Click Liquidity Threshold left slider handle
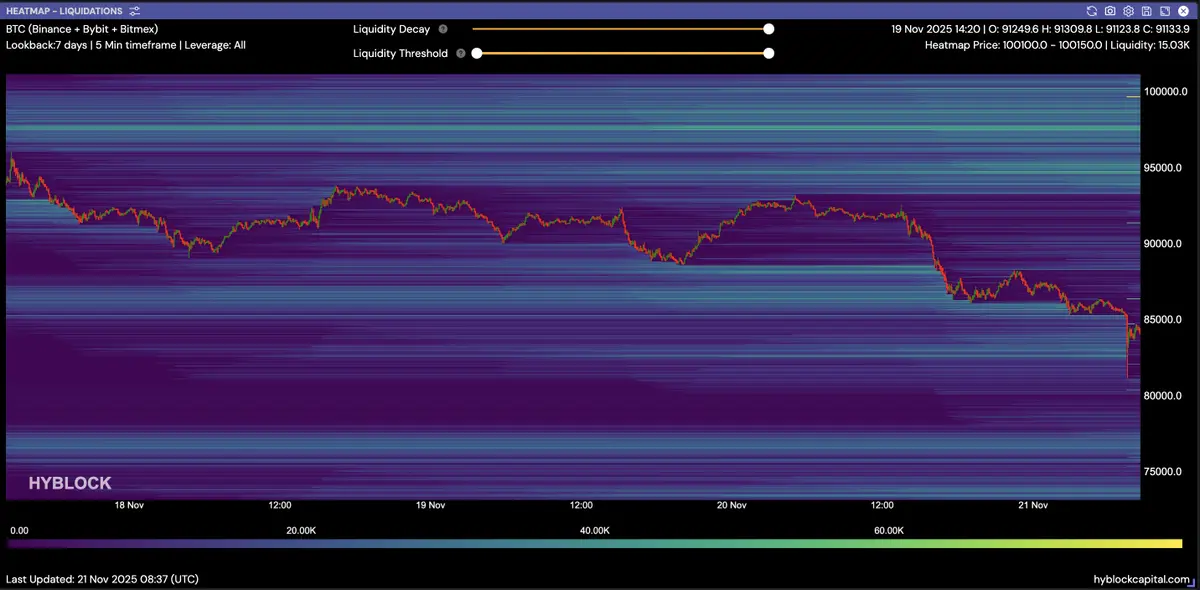Viewport: 1200px width, 590px height. point(477,54)
